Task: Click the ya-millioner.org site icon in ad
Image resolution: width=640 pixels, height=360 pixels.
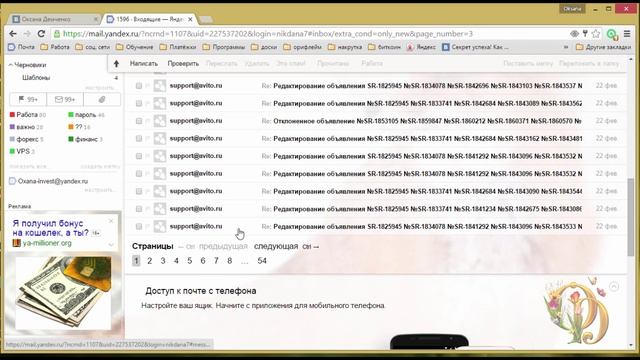Action: click(16, 243)
